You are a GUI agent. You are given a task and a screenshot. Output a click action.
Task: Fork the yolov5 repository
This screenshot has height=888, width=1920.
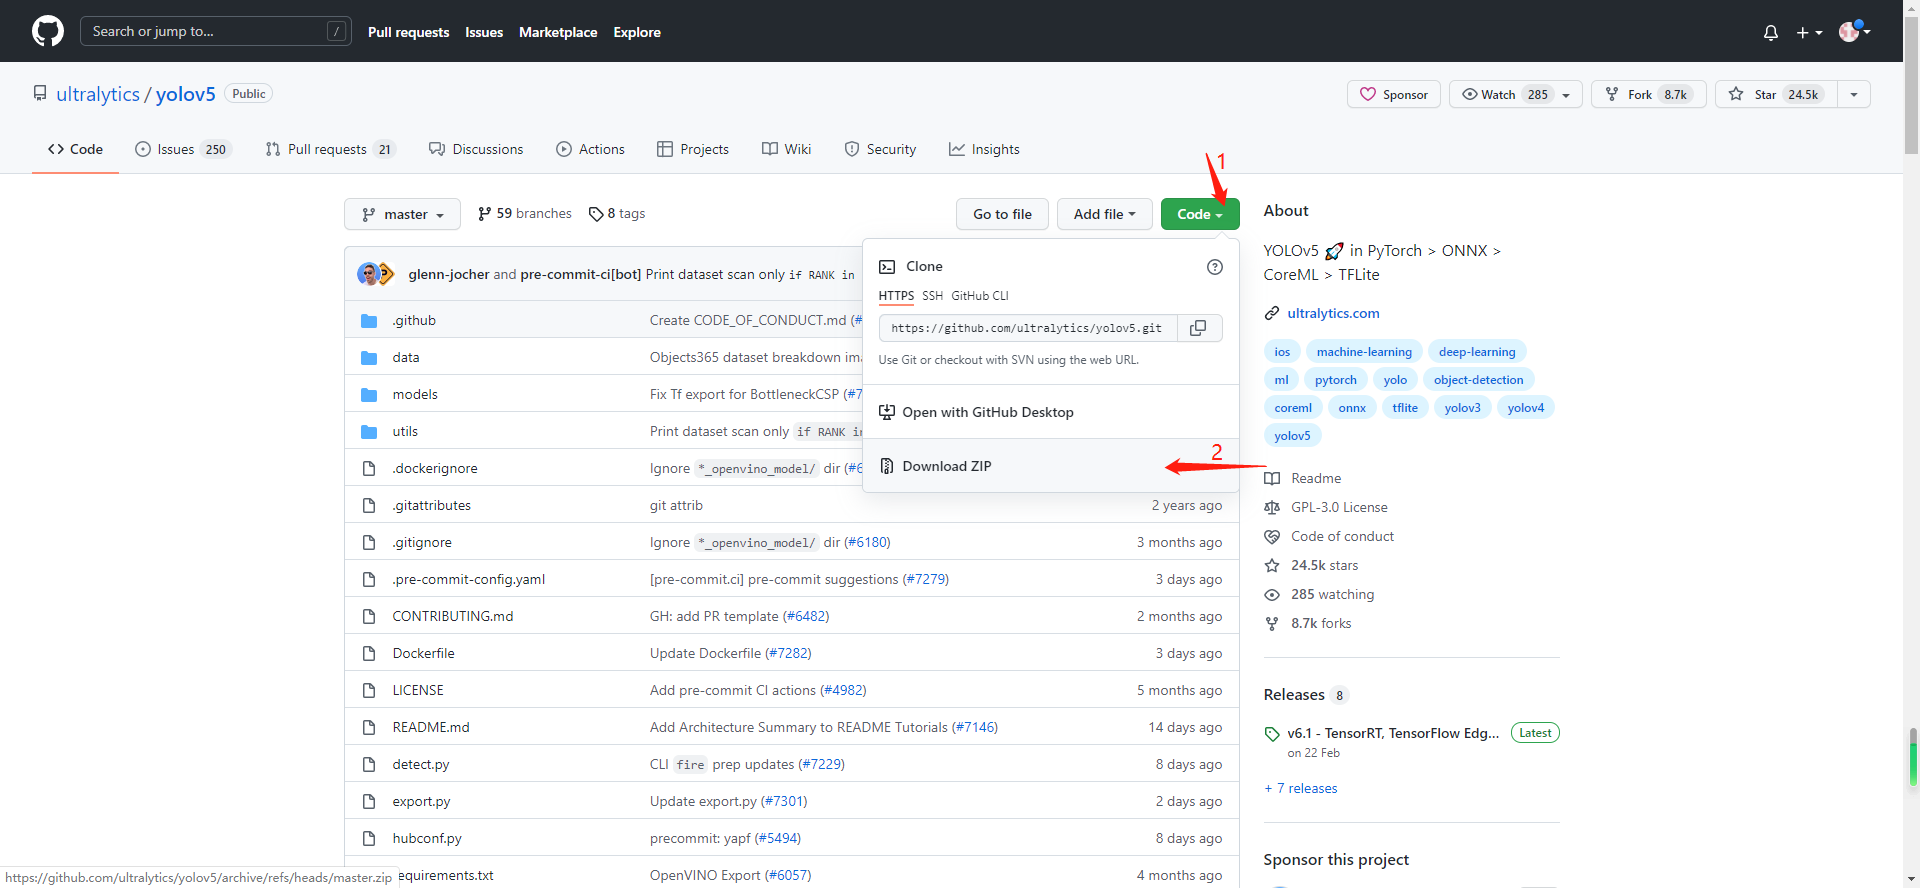pos(1648,94)
